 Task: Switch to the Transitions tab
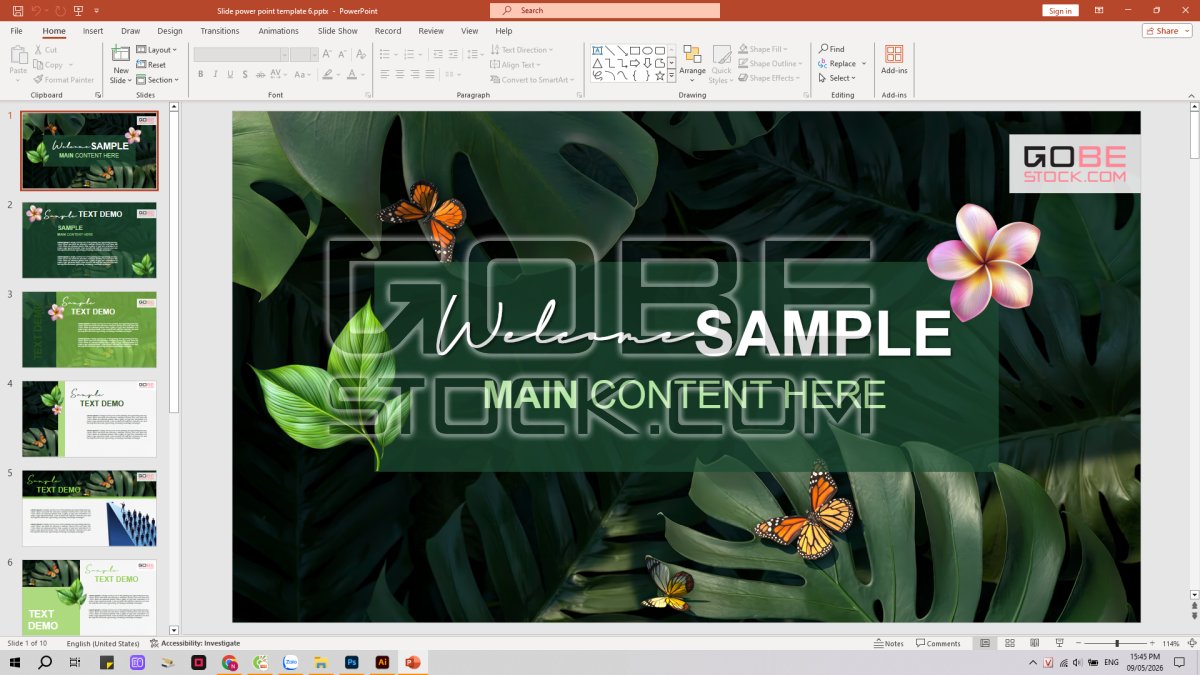pyautogui.click(x=220, y=31)
